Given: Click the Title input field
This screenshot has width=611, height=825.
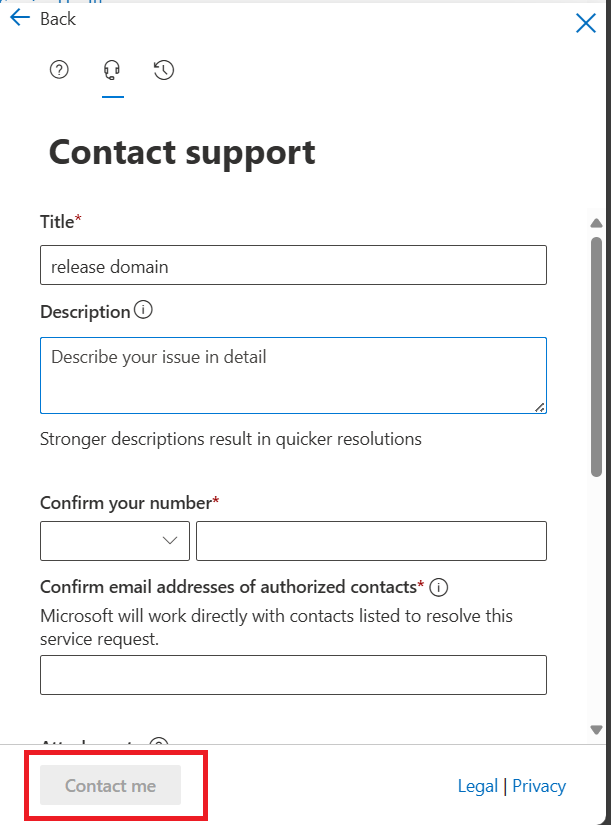Looking at the screenshot, I should pyautogui.click(x=293, y=265).
